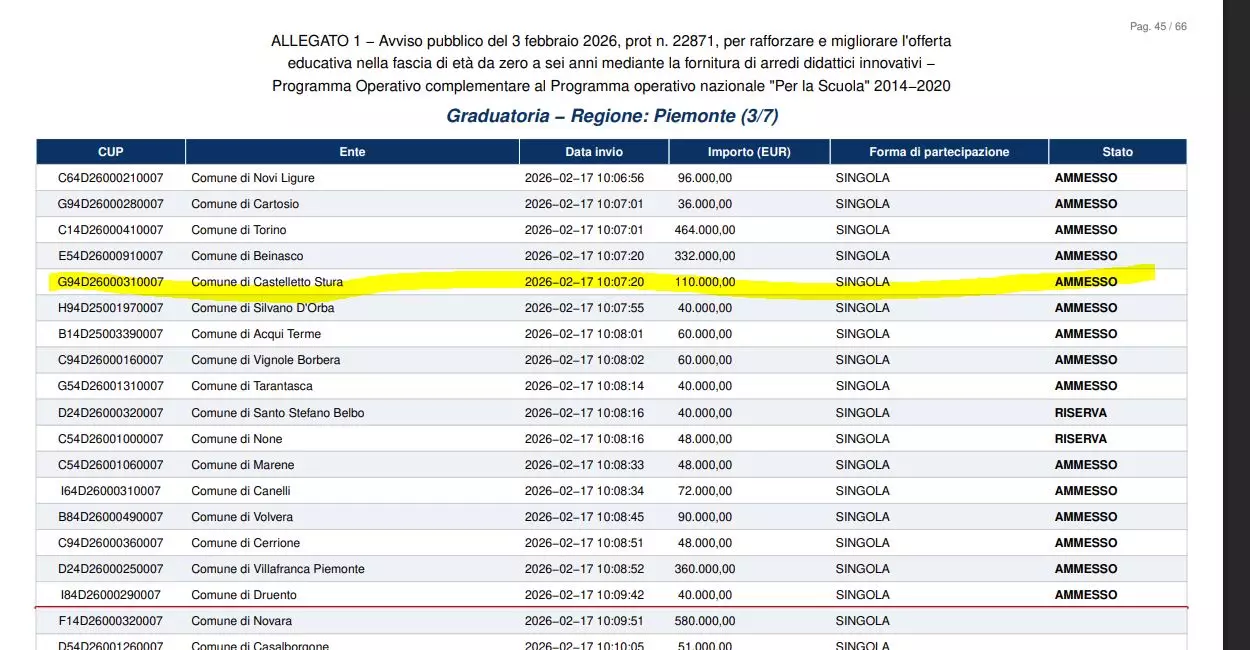Screen dimensions: 1250x650
Task: Click the Importo (EUR) column header
Action: 749,152
